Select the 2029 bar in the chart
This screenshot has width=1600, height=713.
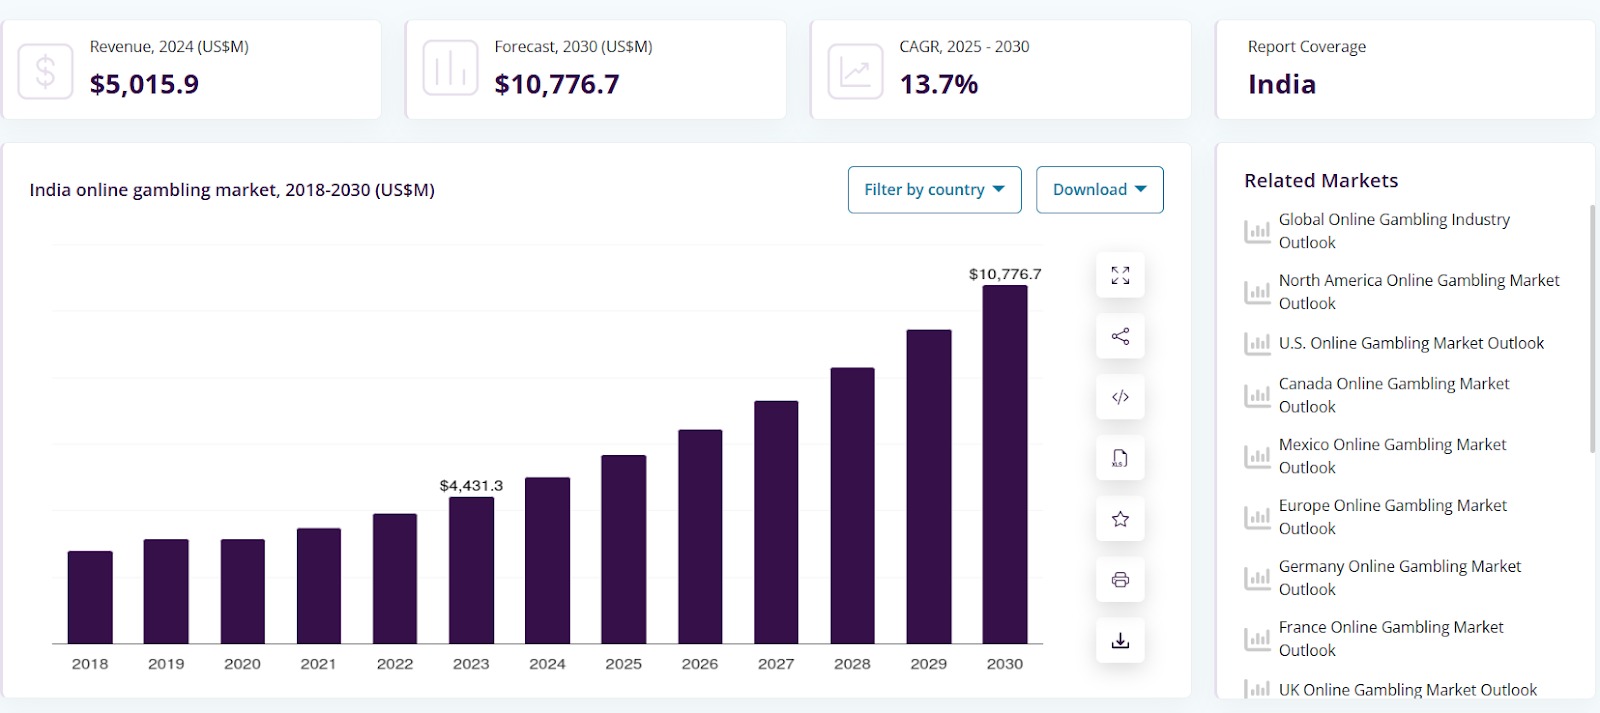929,486
